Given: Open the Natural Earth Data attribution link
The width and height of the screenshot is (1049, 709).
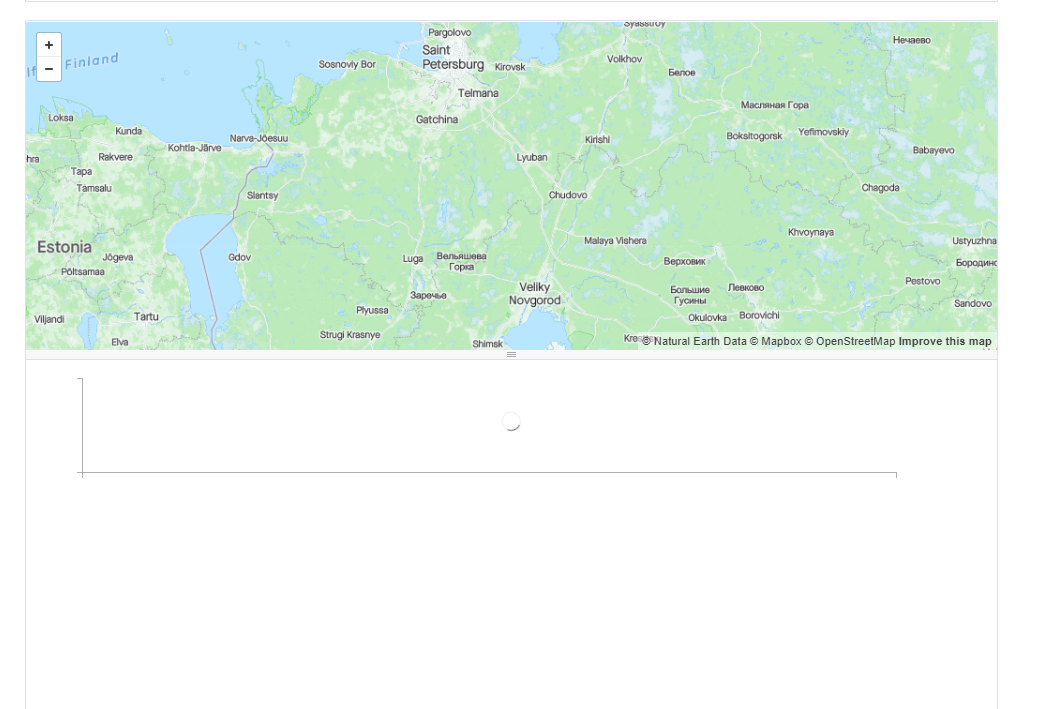Looking at the screenshot, I should (x=694, y=341).
